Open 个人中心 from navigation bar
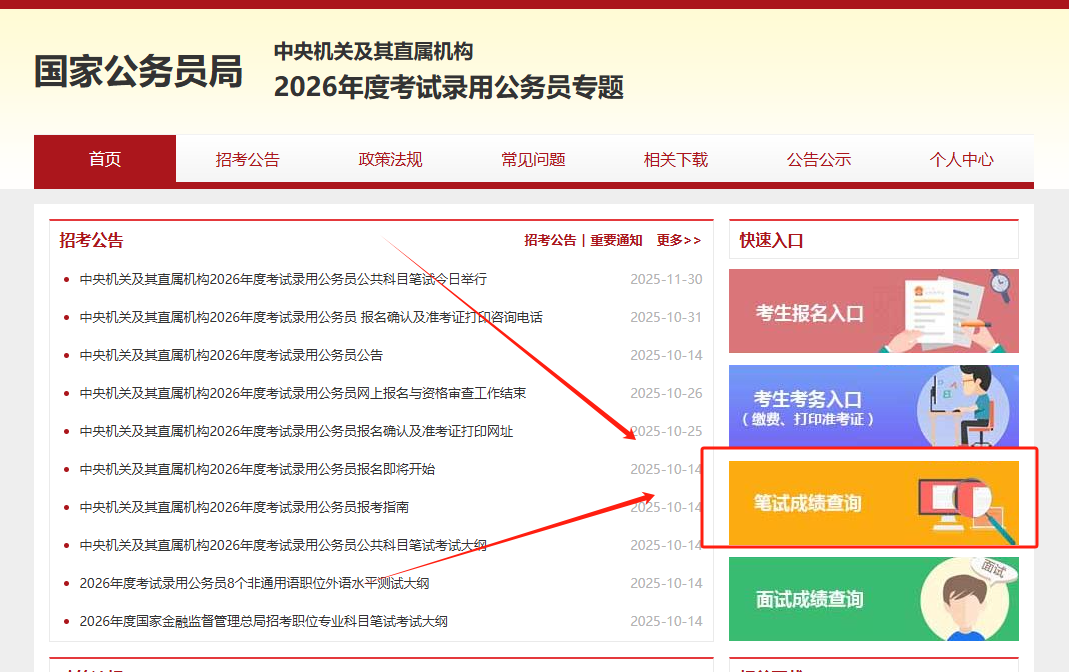 tap(961, 159)
